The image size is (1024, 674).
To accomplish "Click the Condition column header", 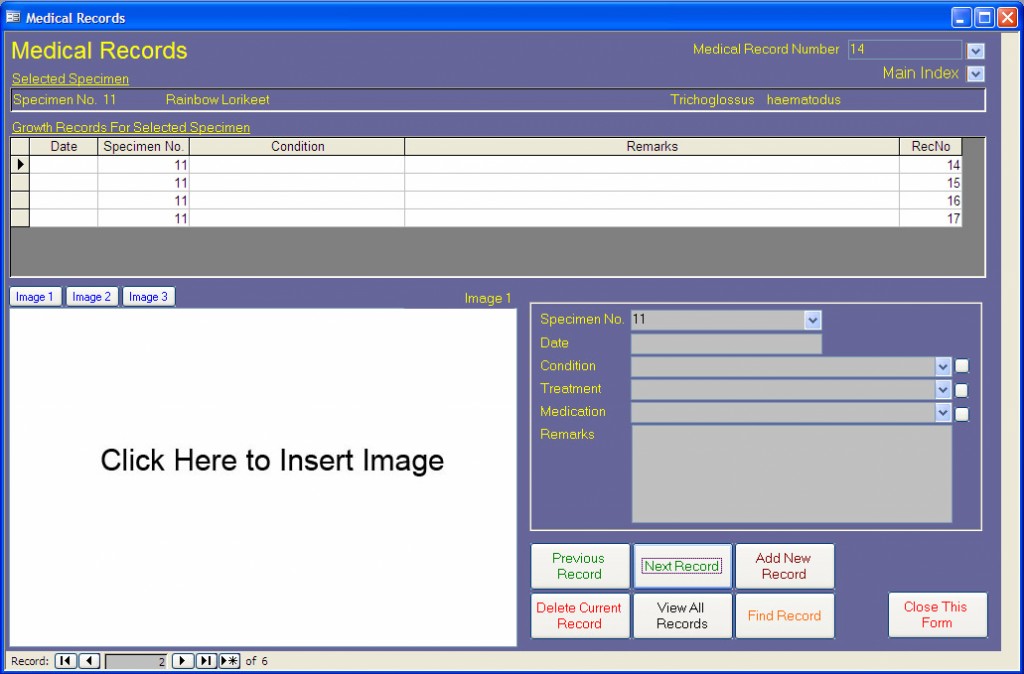I will [297, 146].
